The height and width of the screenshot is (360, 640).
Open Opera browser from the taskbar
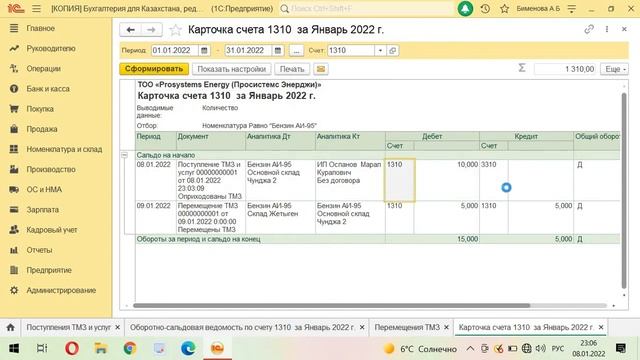pos(72,349)
